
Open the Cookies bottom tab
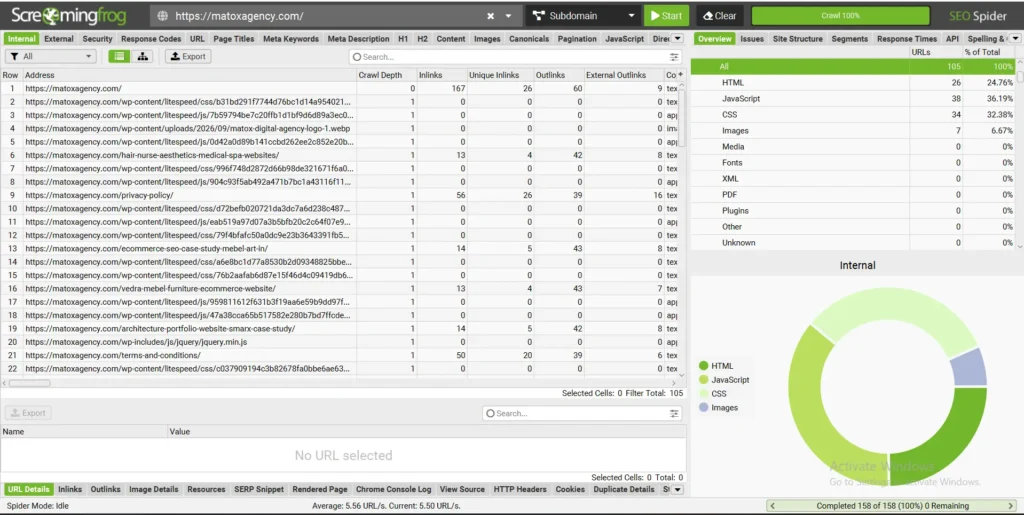(570, 489)
